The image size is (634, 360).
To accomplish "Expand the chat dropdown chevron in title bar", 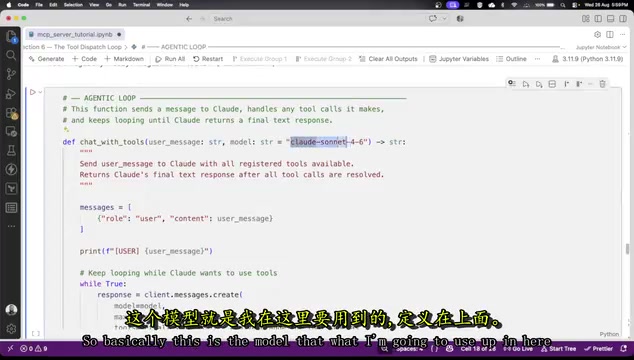I will (x=444, y=19).
